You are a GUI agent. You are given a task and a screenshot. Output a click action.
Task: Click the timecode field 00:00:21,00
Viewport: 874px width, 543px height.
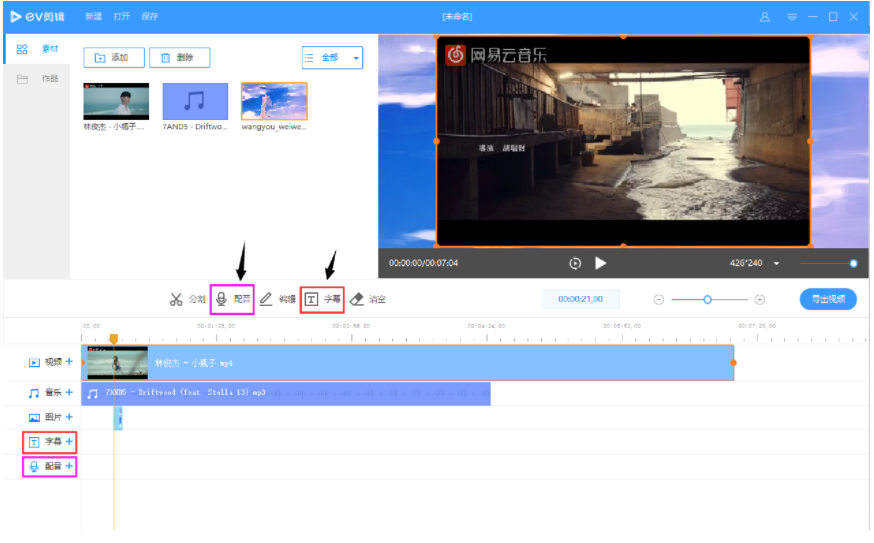[580, 299]
